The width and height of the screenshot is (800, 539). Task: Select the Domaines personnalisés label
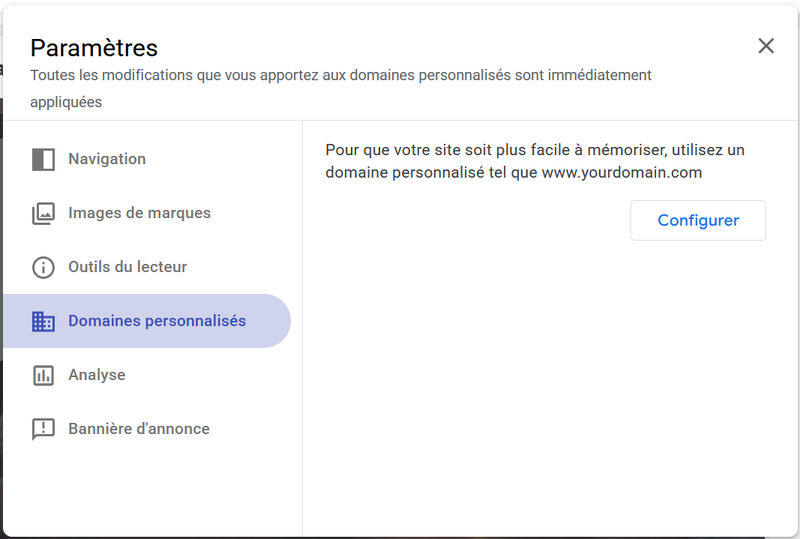click(x=157, y=321)
